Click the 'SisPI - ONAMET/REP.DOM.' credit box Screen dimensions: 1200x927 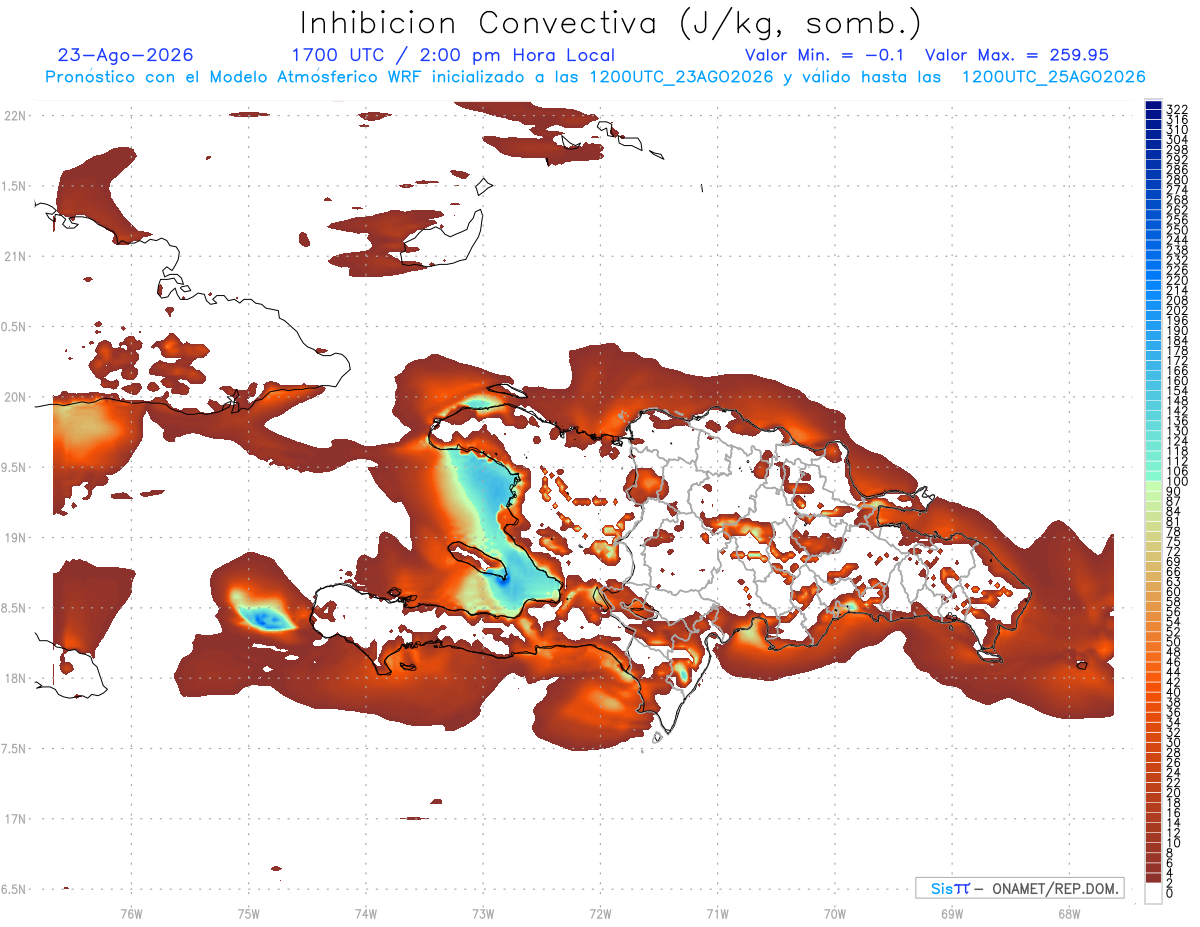coord(1020,888)
